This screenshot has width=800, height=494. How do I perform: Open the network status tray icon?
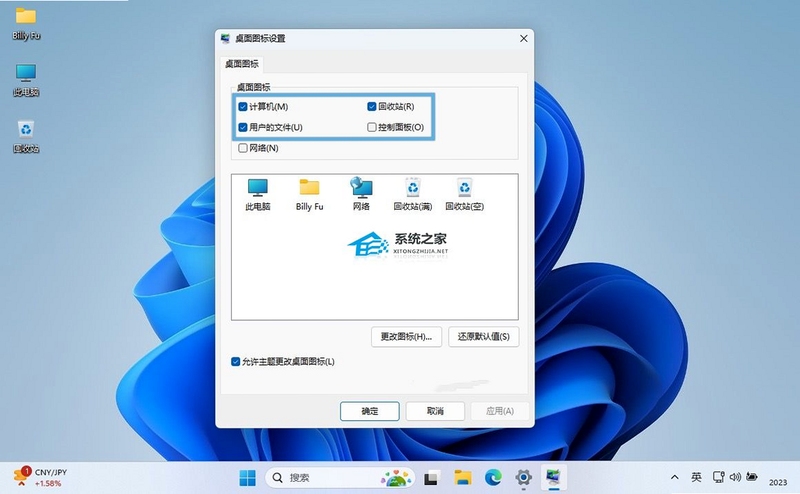point(718,477)
